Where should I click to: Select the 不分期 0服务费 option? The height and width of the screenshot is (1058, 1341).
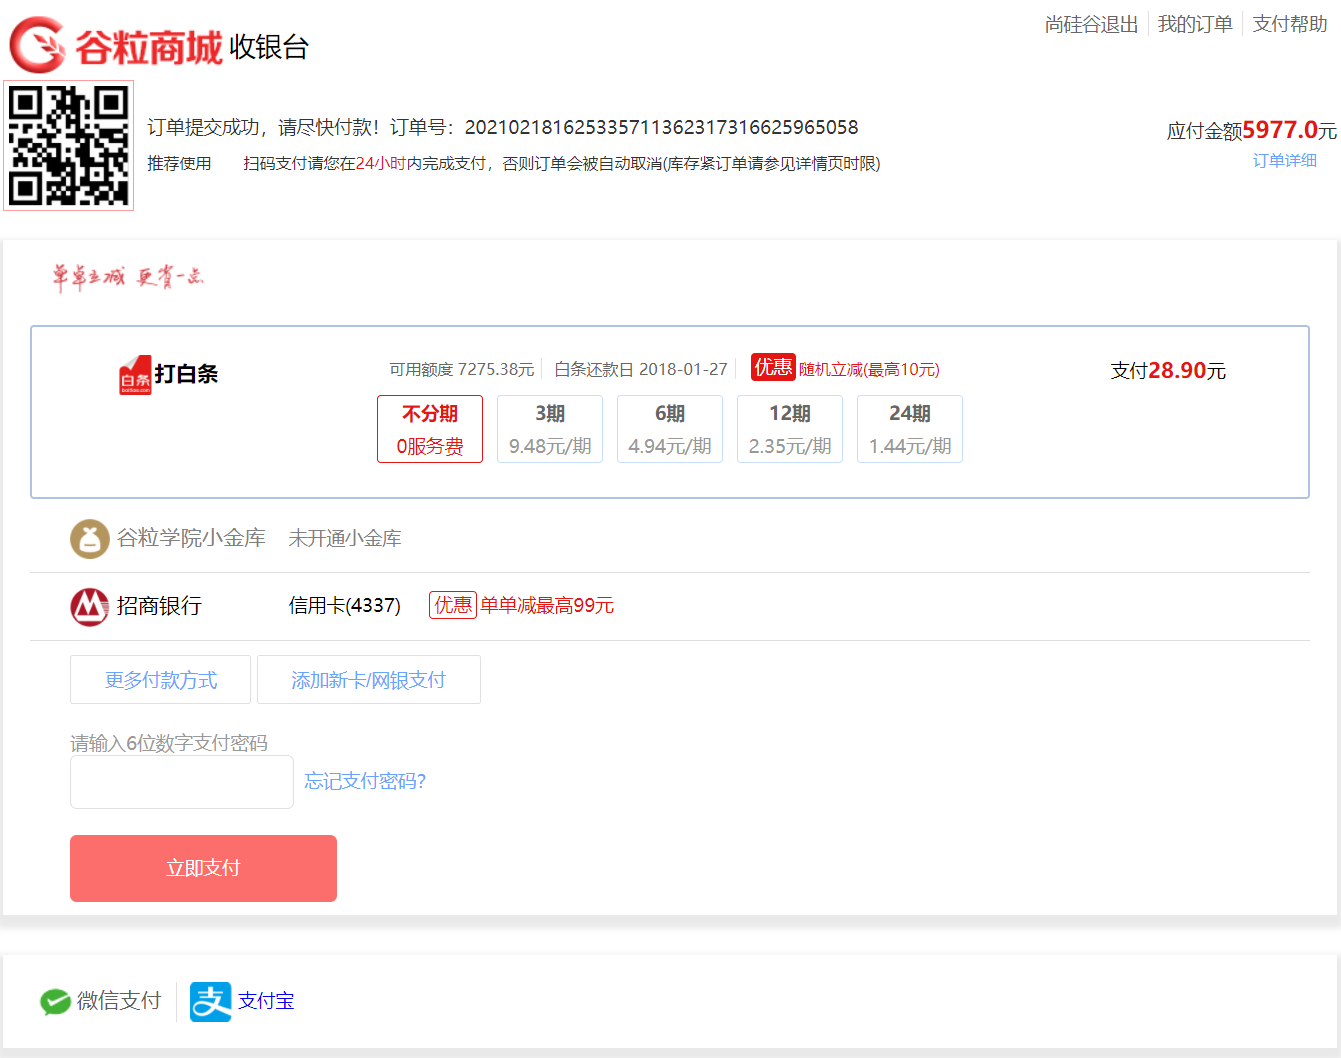coord(430,429)
